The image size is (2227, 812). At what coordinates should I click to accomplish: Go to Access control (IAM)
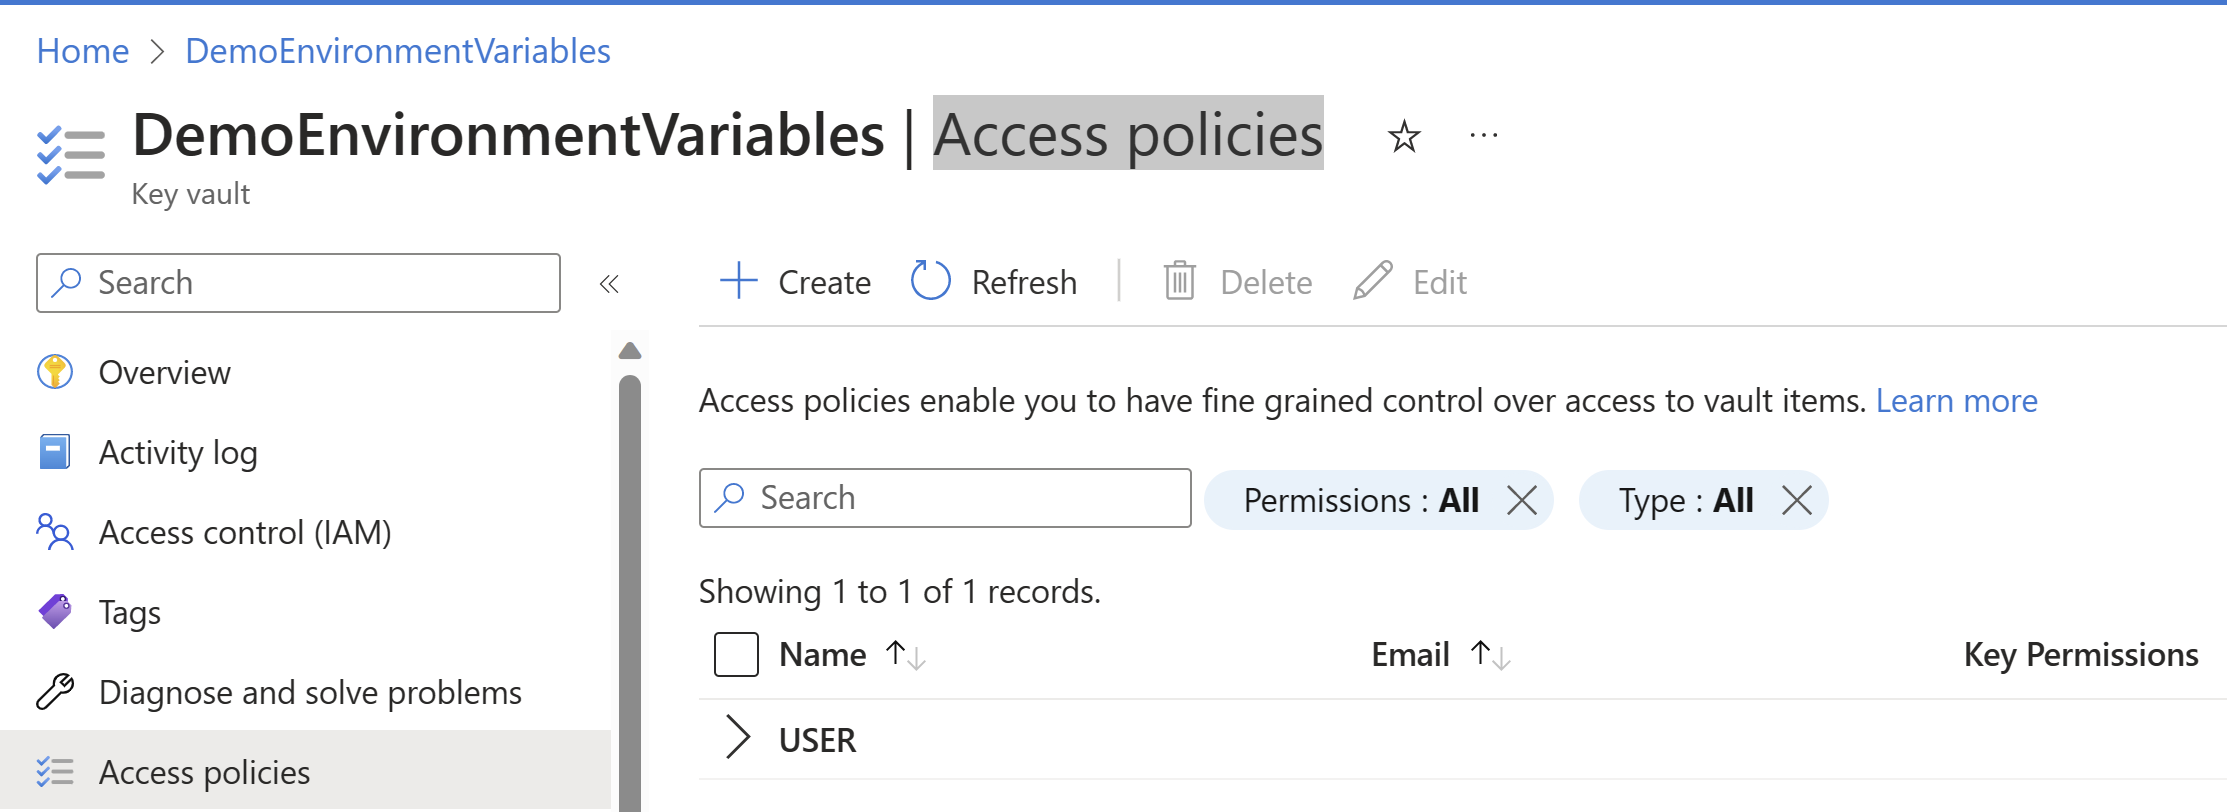click(245, 533)
